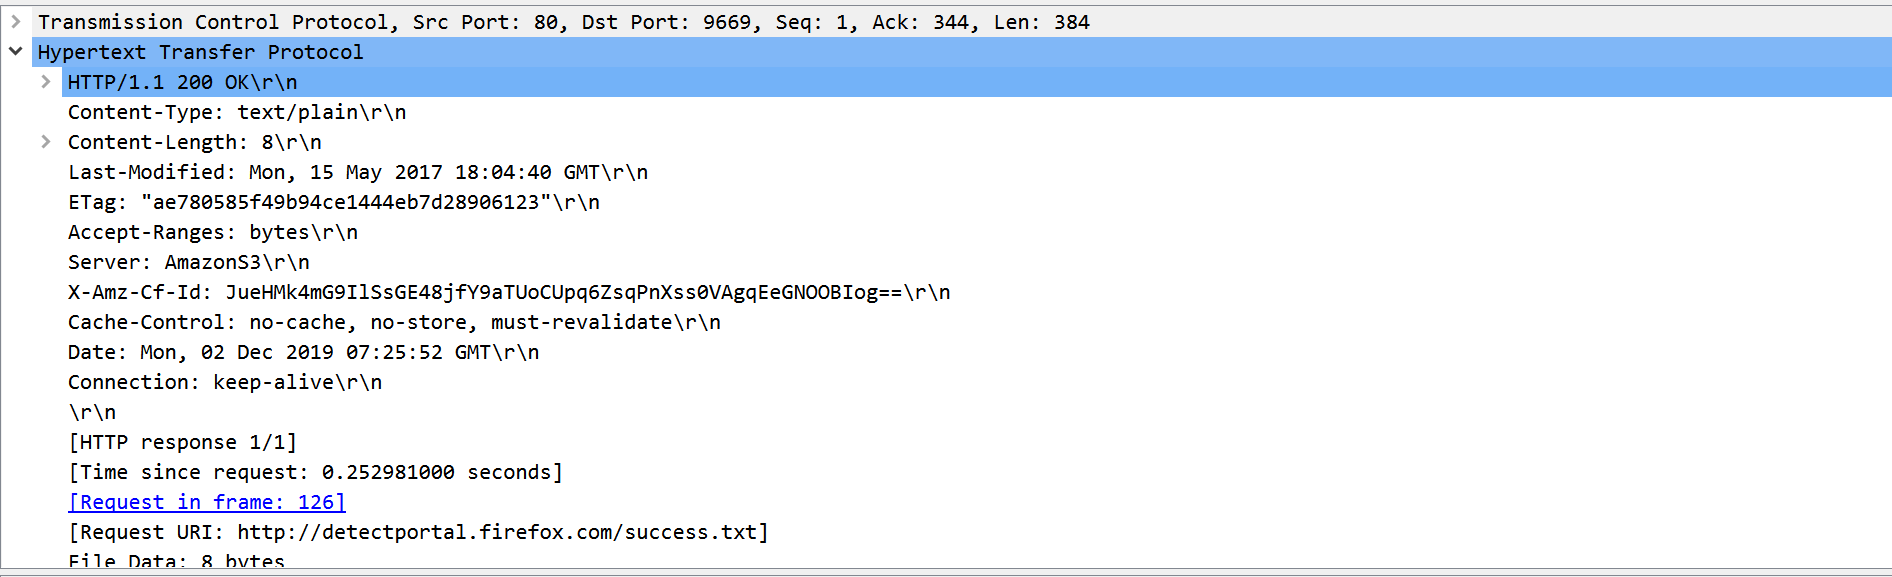Viewport: 1892px width, 577px height.
Task: Expand the Transmission Control Protocol section arrow
Action: tap(16, 21)
